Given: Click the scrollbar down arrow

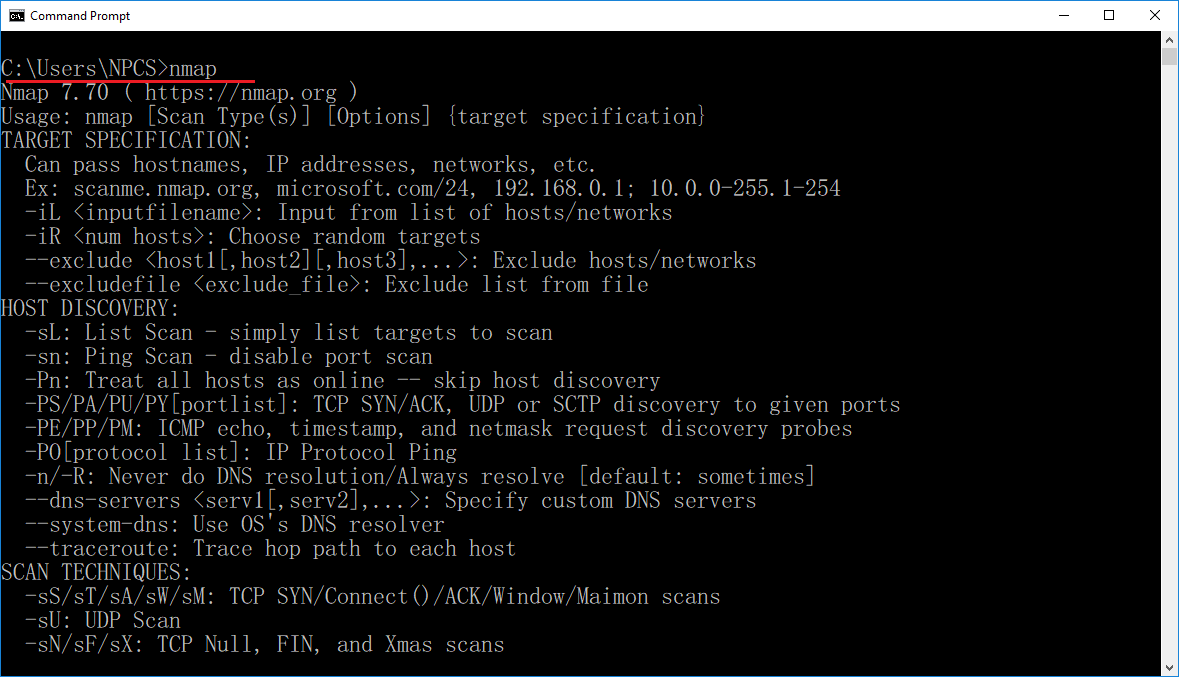Looking at the screenshot, I should [x=1169, y=667].
